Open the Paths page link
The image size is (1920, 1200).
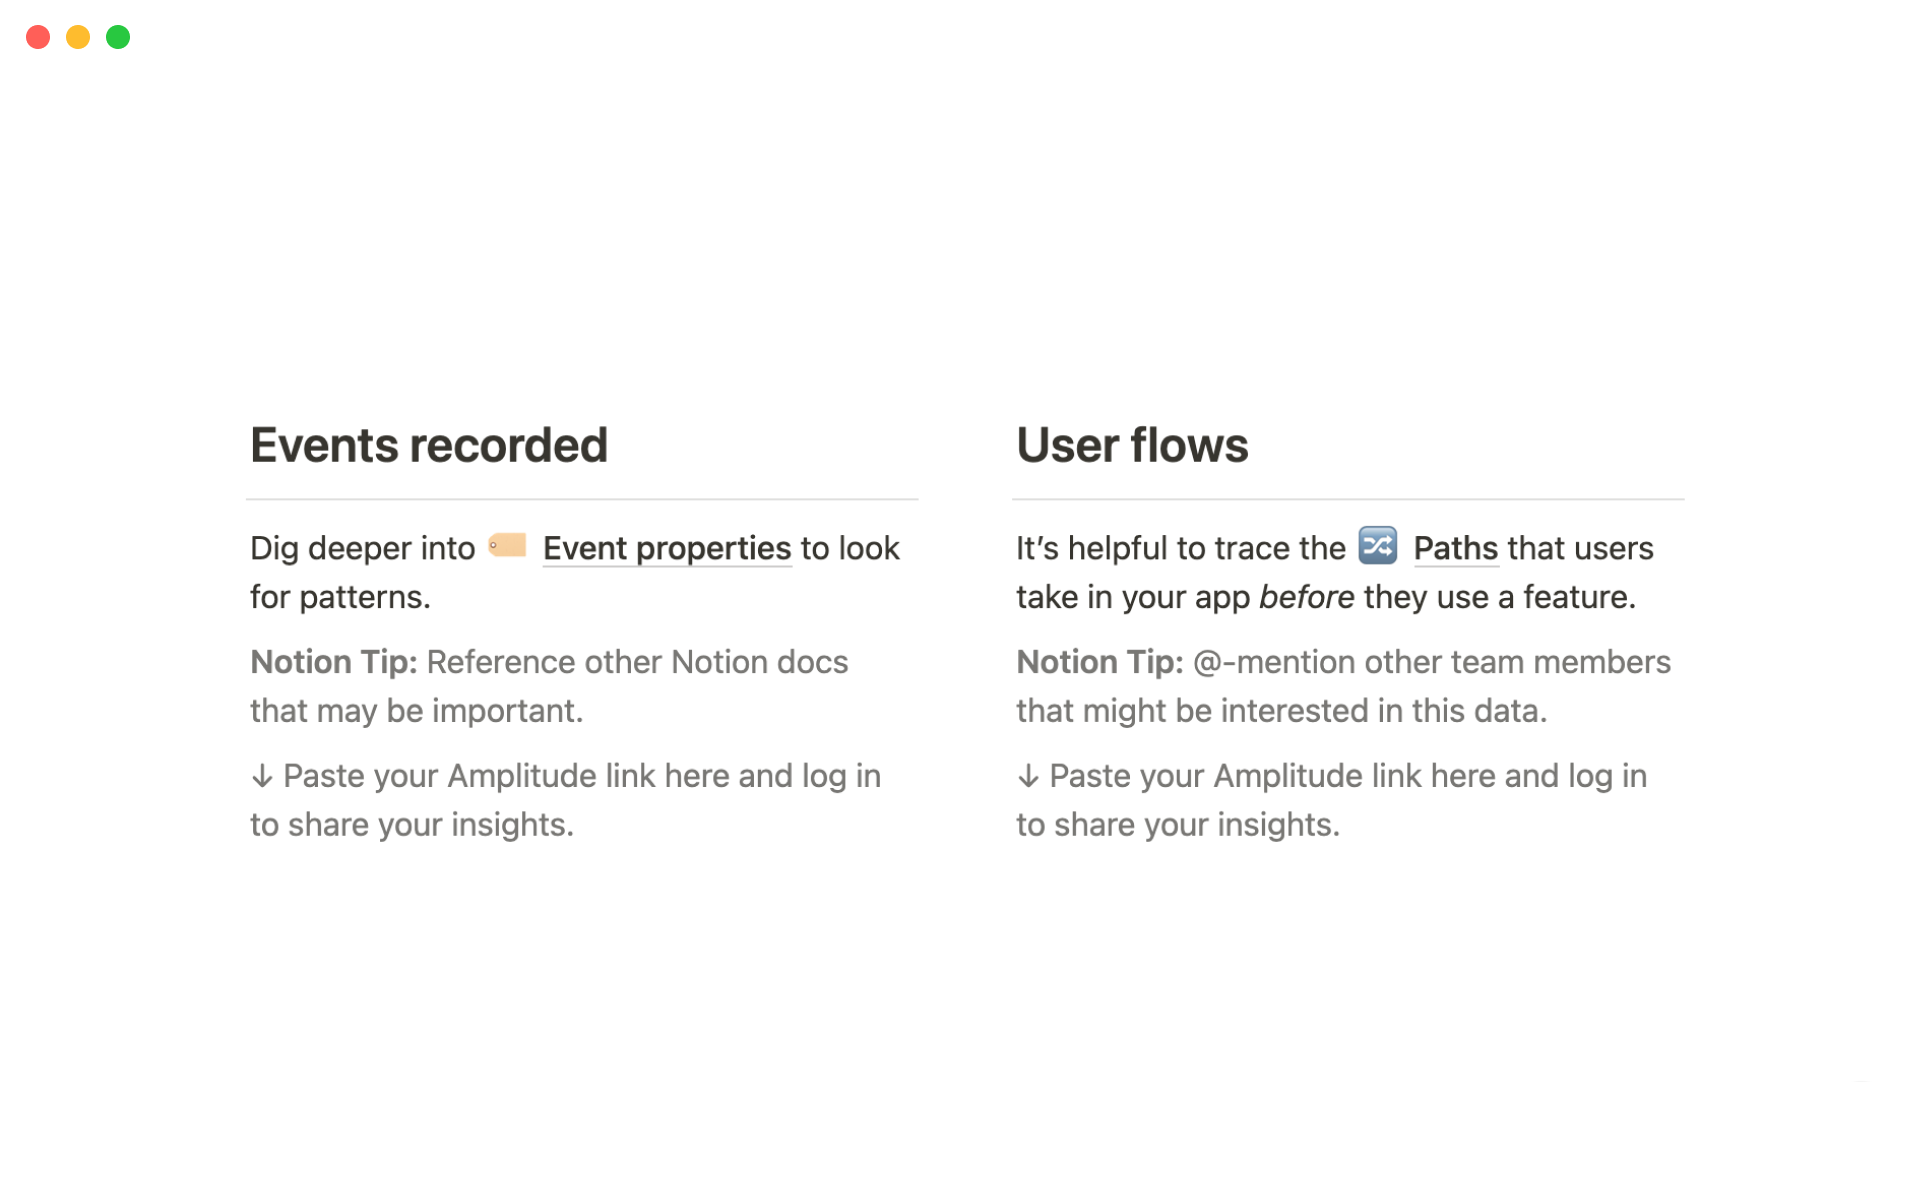(x=1455, y=548)
